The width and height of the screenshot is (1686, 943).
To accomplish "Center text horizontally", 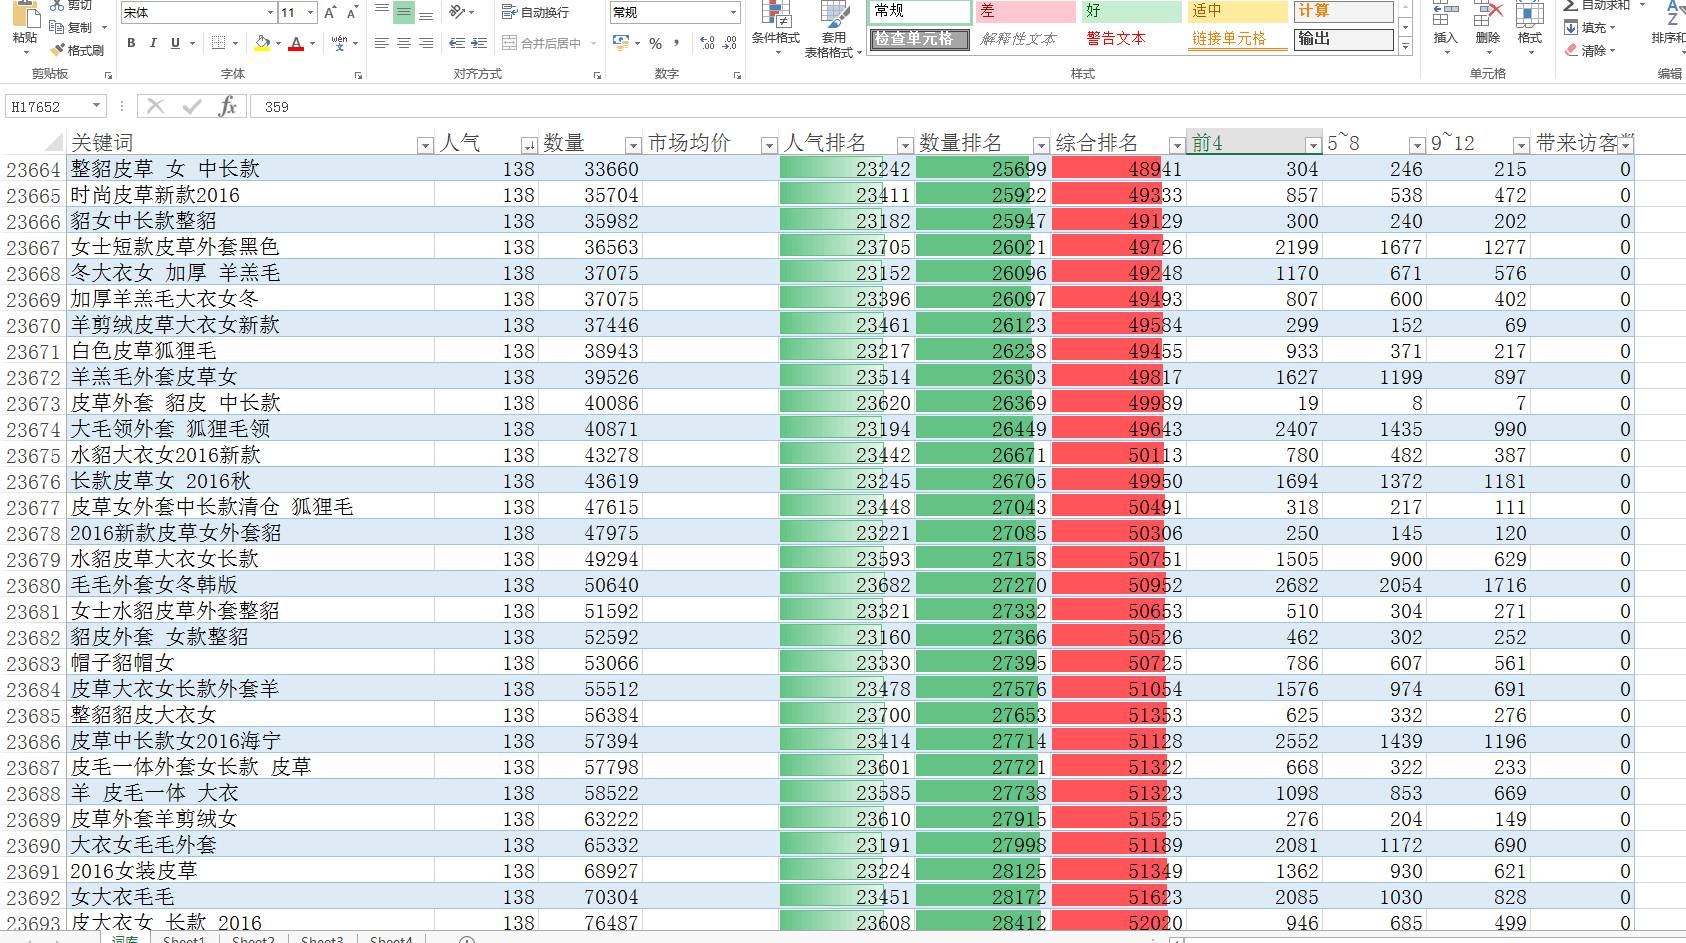I will pyautogui.click(x=404, y=43).
